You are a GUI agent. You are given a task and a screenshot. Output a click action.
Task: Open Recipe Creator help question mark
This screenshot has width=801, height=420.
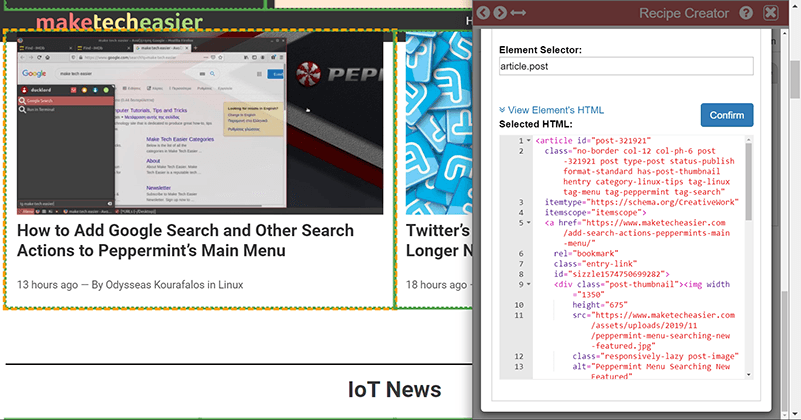click(746, 13)
